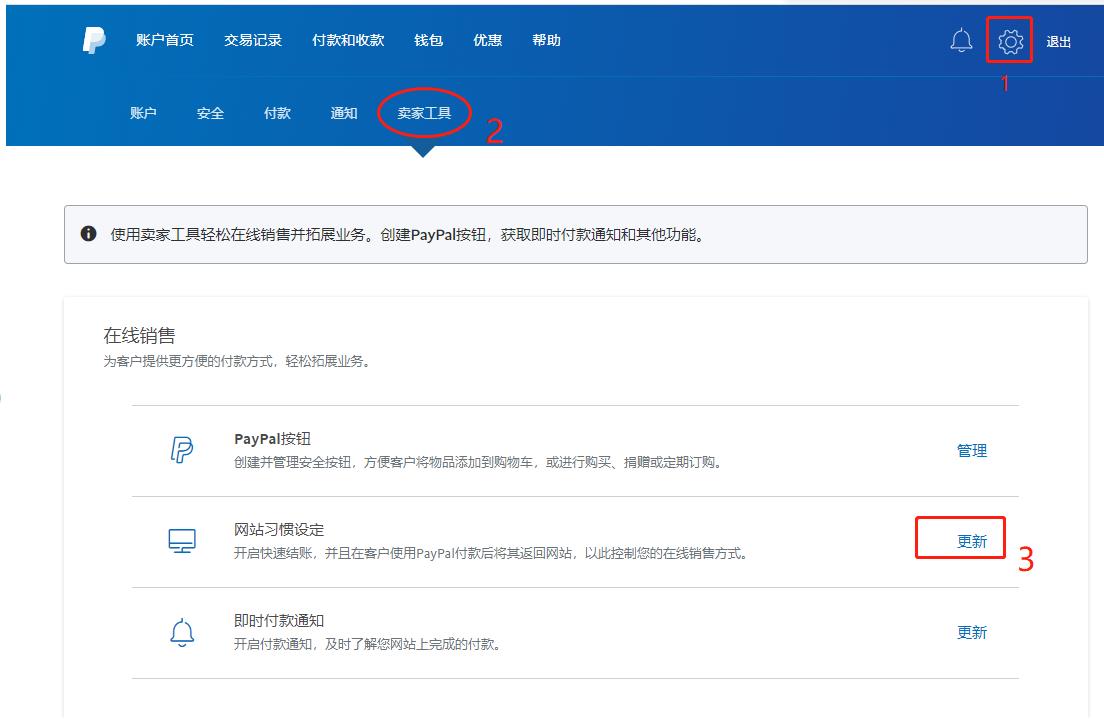Go to 账户首页 in top navigation

[x=165, y=41]
